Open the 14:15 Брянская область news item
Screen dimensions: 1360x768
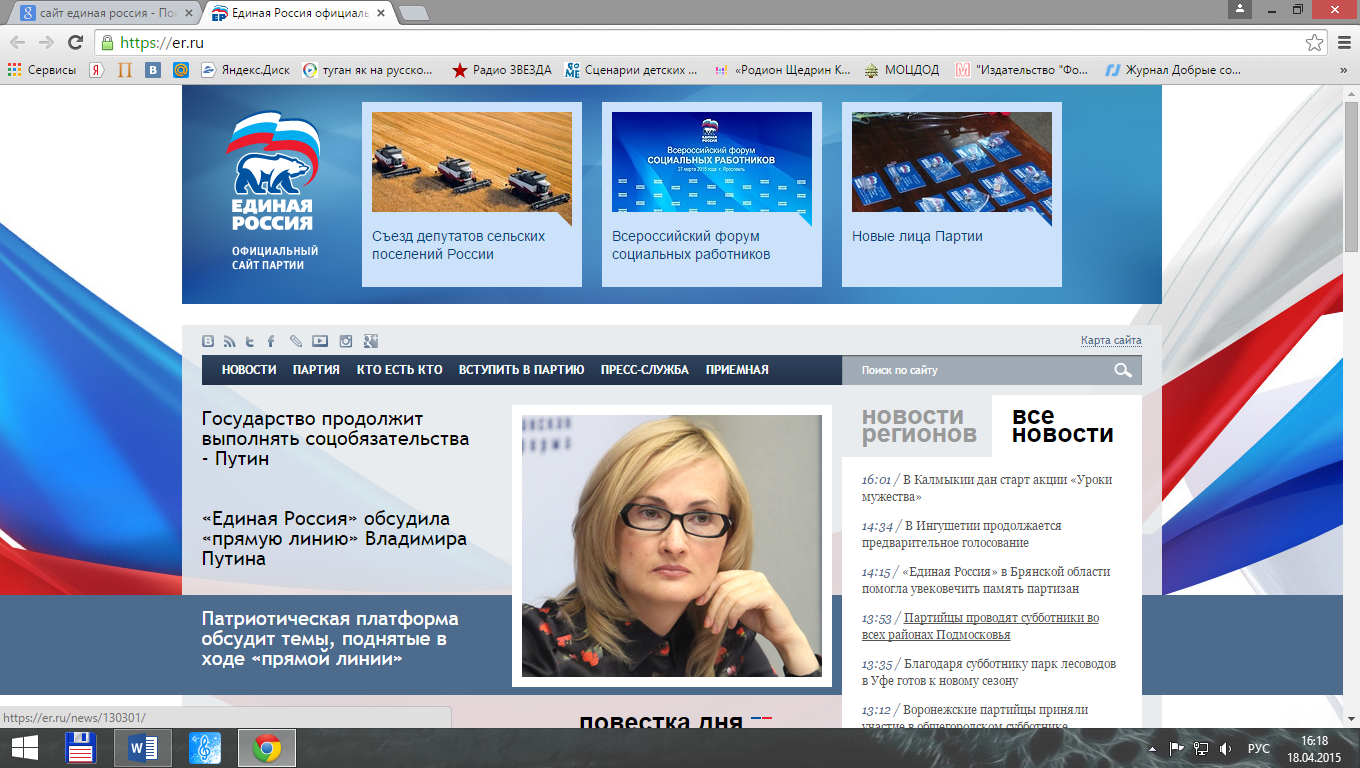point(986,580)
